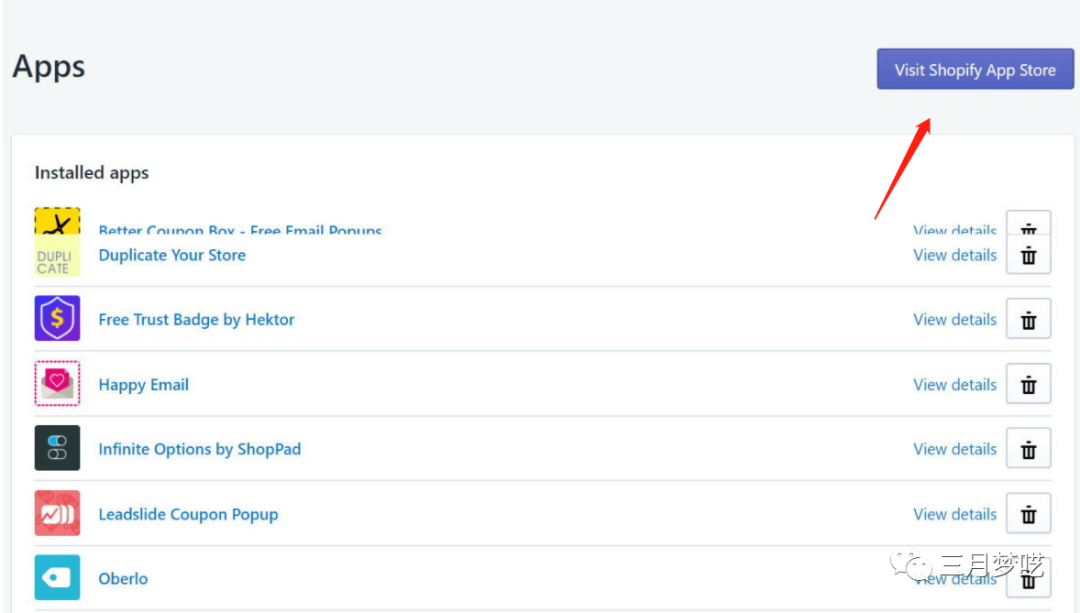1080x613 pixels.
Task: Open the Happy Email app link
Action: click(143, 385)
